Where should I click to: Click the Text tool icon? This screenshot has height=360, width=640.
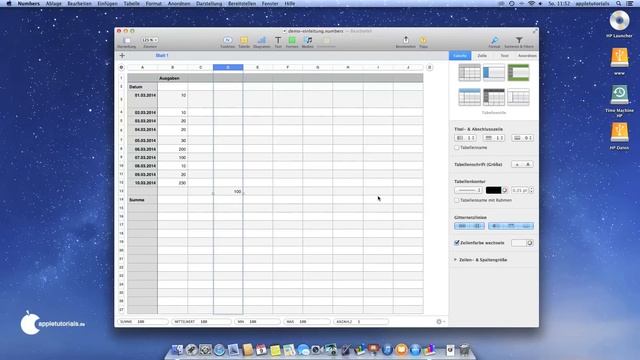[278, 40]
